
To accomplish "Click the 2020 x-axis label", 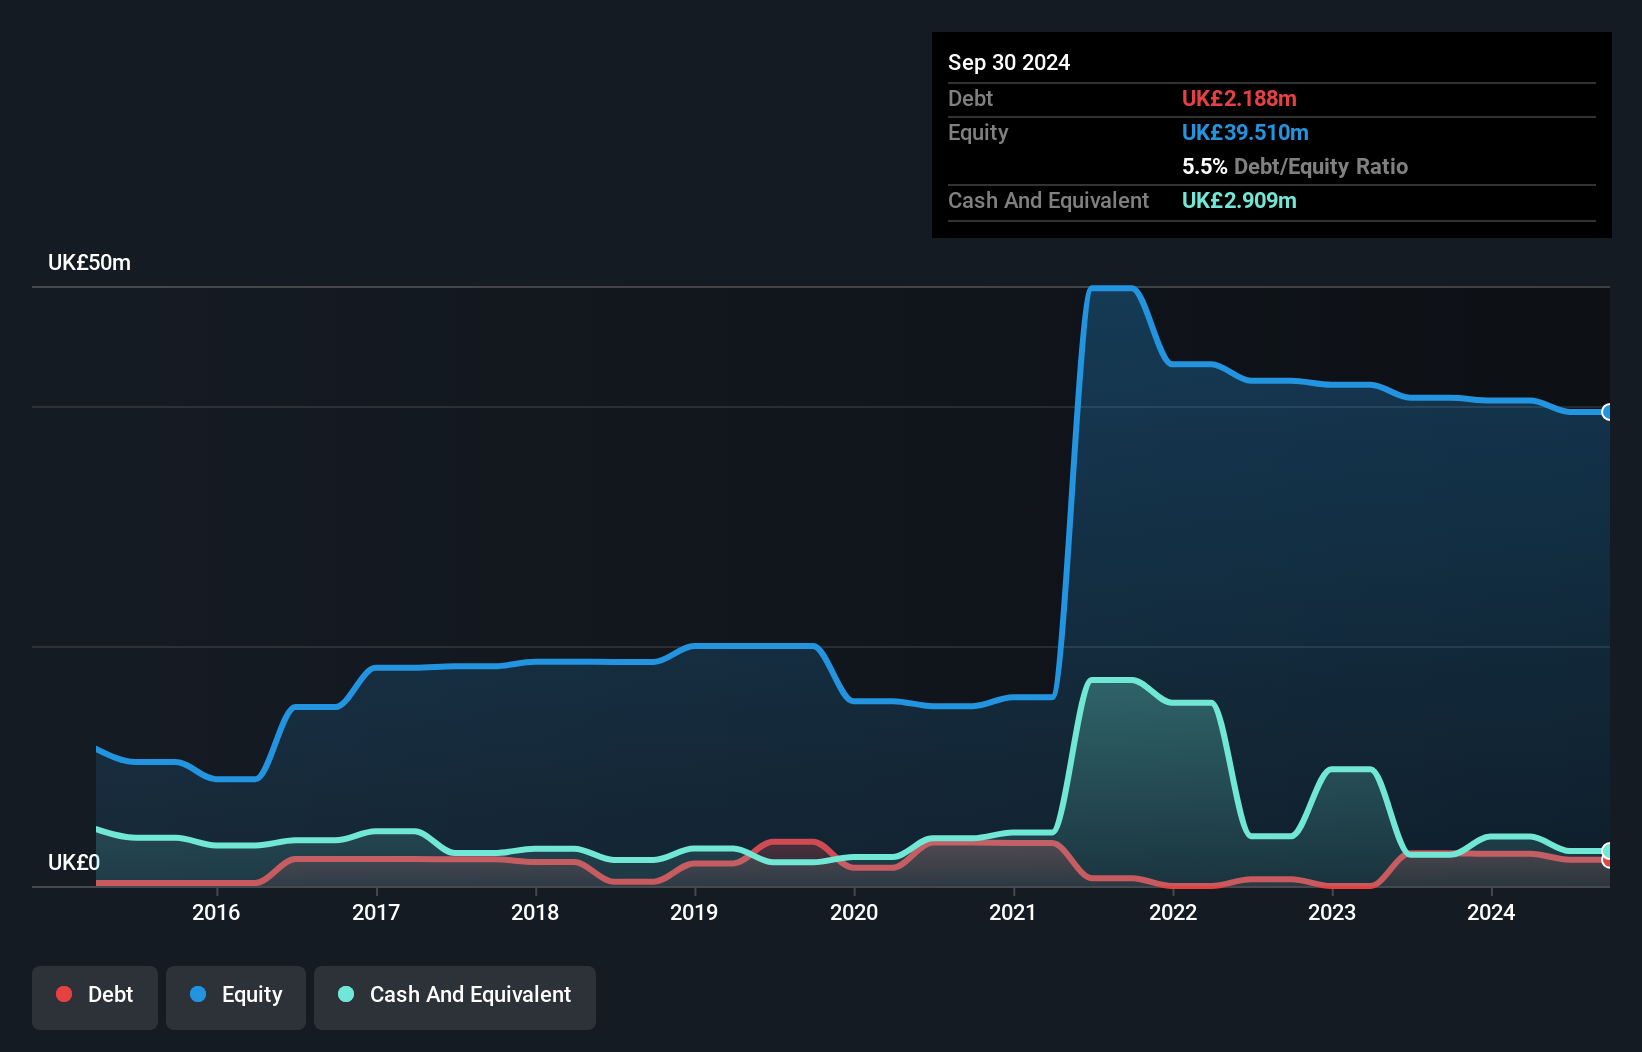I will click(854, 912).
